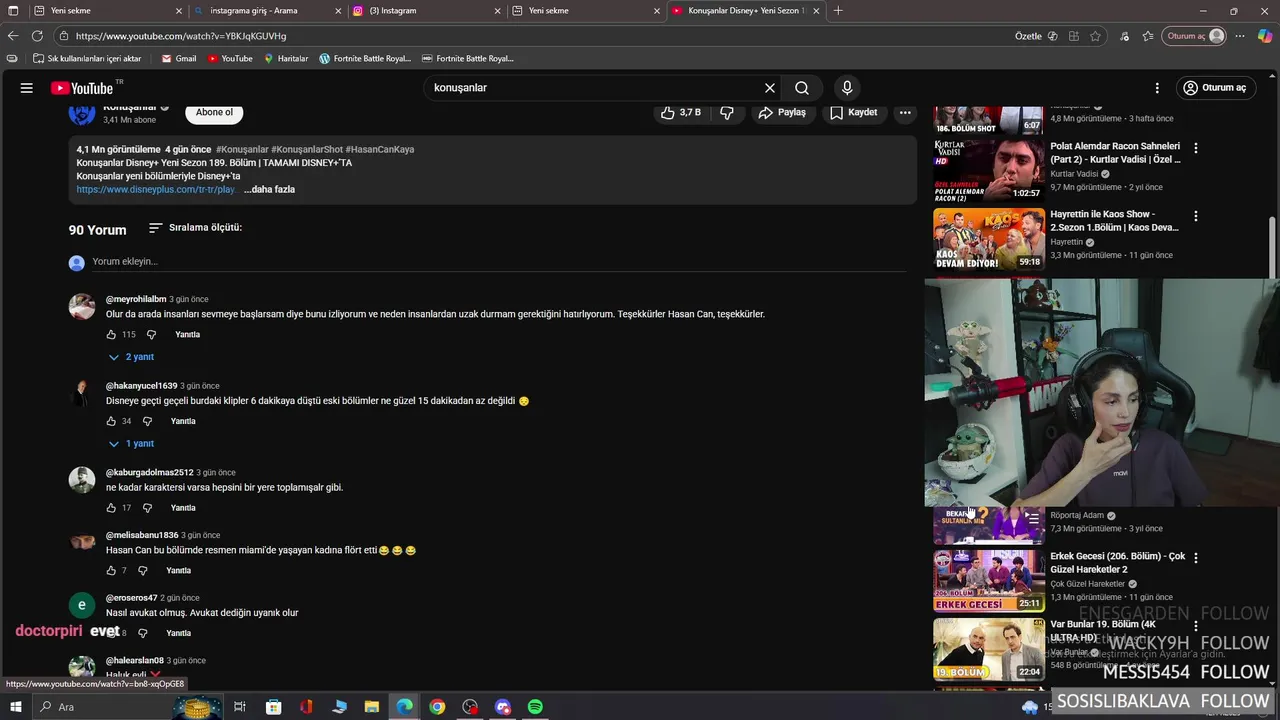Open the Hayrettin Kaos Show thumbnail
This screenshot has width=1280, height=720.
(x=989, y=238)
